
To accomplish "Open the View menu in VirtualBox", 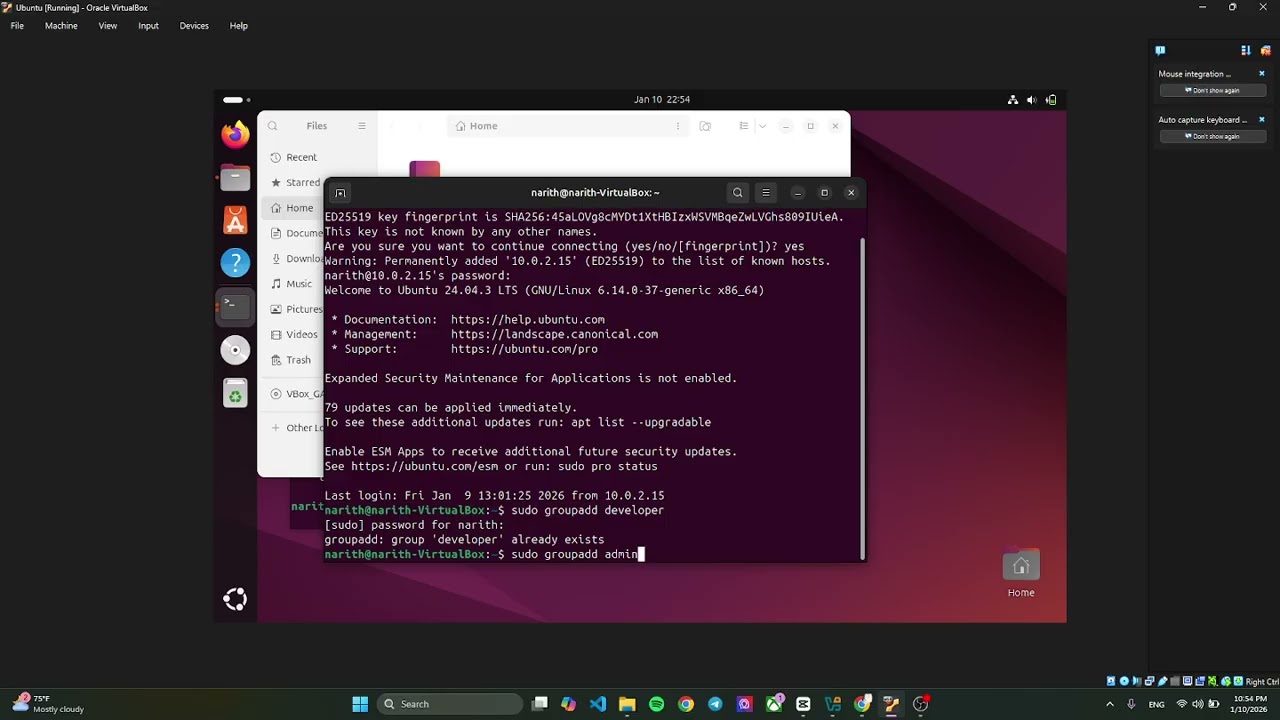I will click(x=108, y=26).
